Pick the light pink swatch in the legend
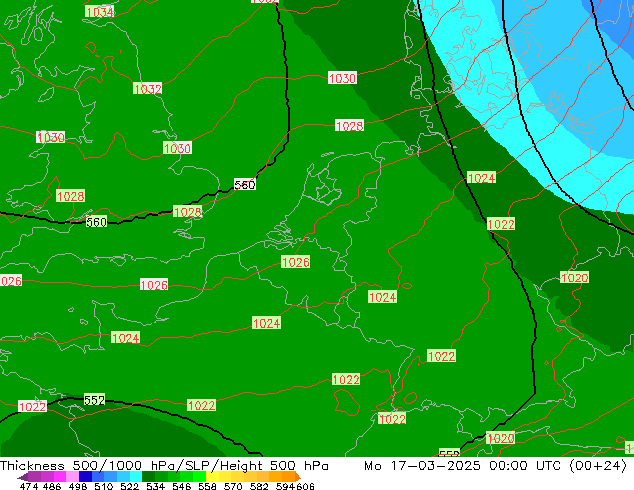Screen dimensions: 634x490 (x=72, y=476)
